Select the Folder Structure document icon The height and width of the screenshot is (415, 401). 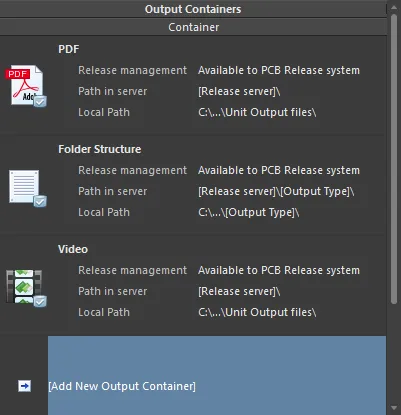(x=24, y=186)
